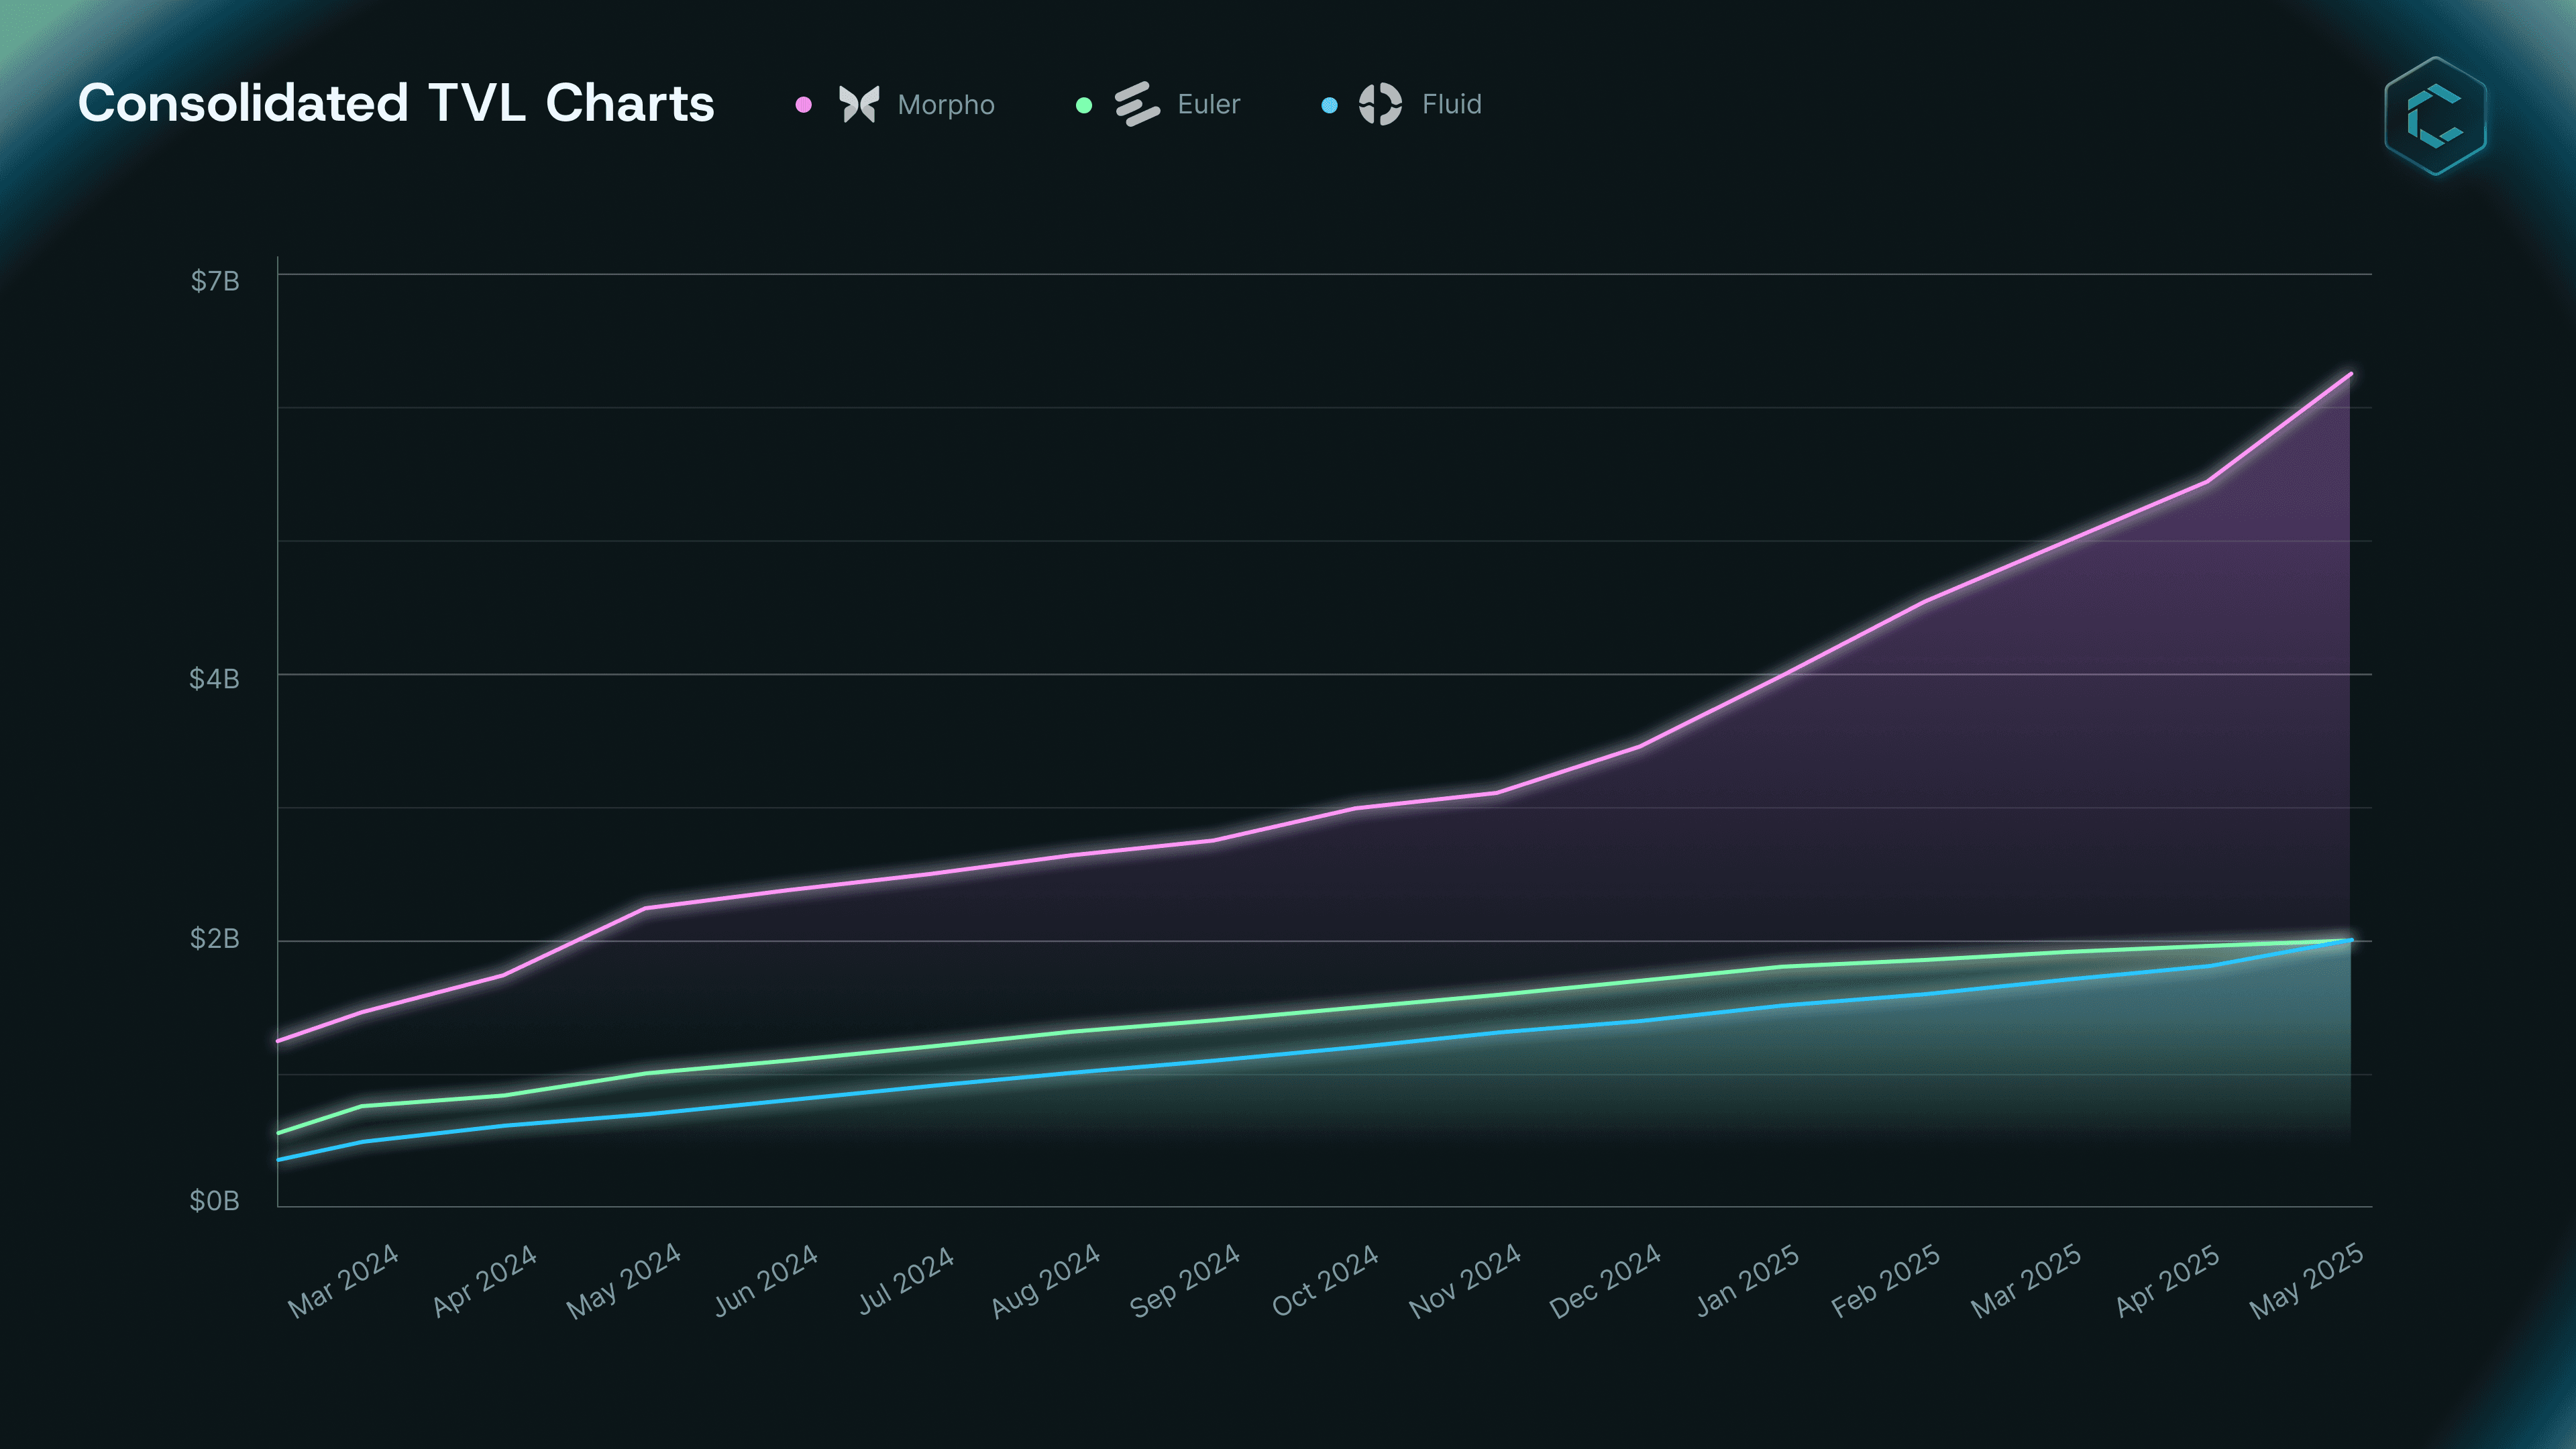Click the $4B y-axis label
Screen dimensions: 2576x1449
(x=215, y=679)
